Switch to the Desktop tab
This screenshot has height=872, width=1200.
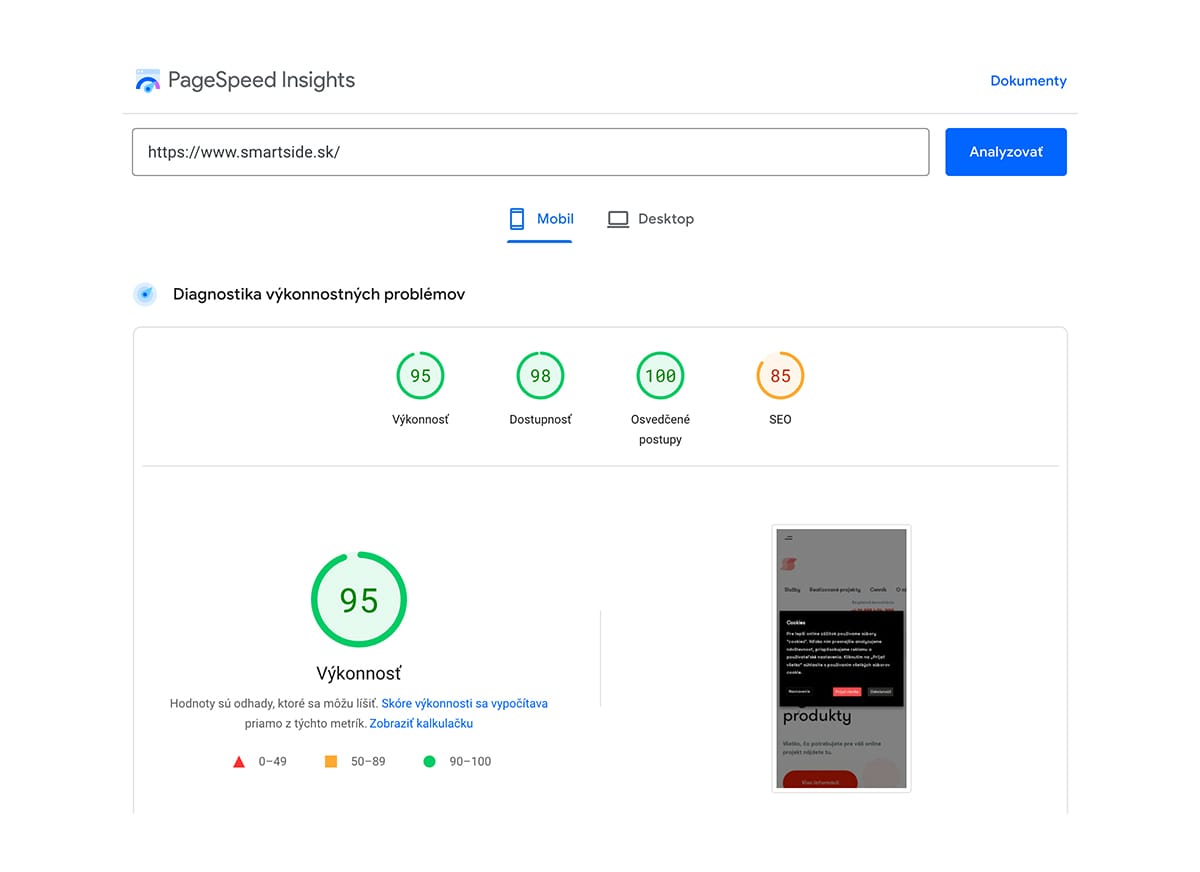click(x=651, y=219)
